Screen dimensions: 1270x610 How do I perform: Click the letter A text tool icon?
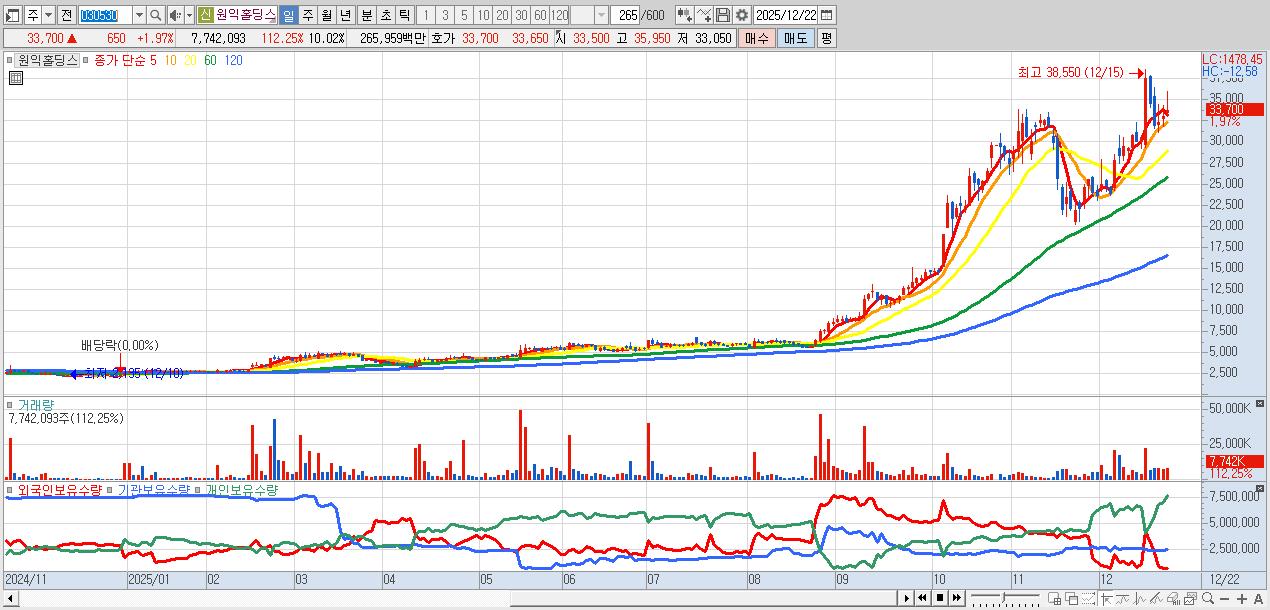pyautogui.click(x=1258, y=598)
